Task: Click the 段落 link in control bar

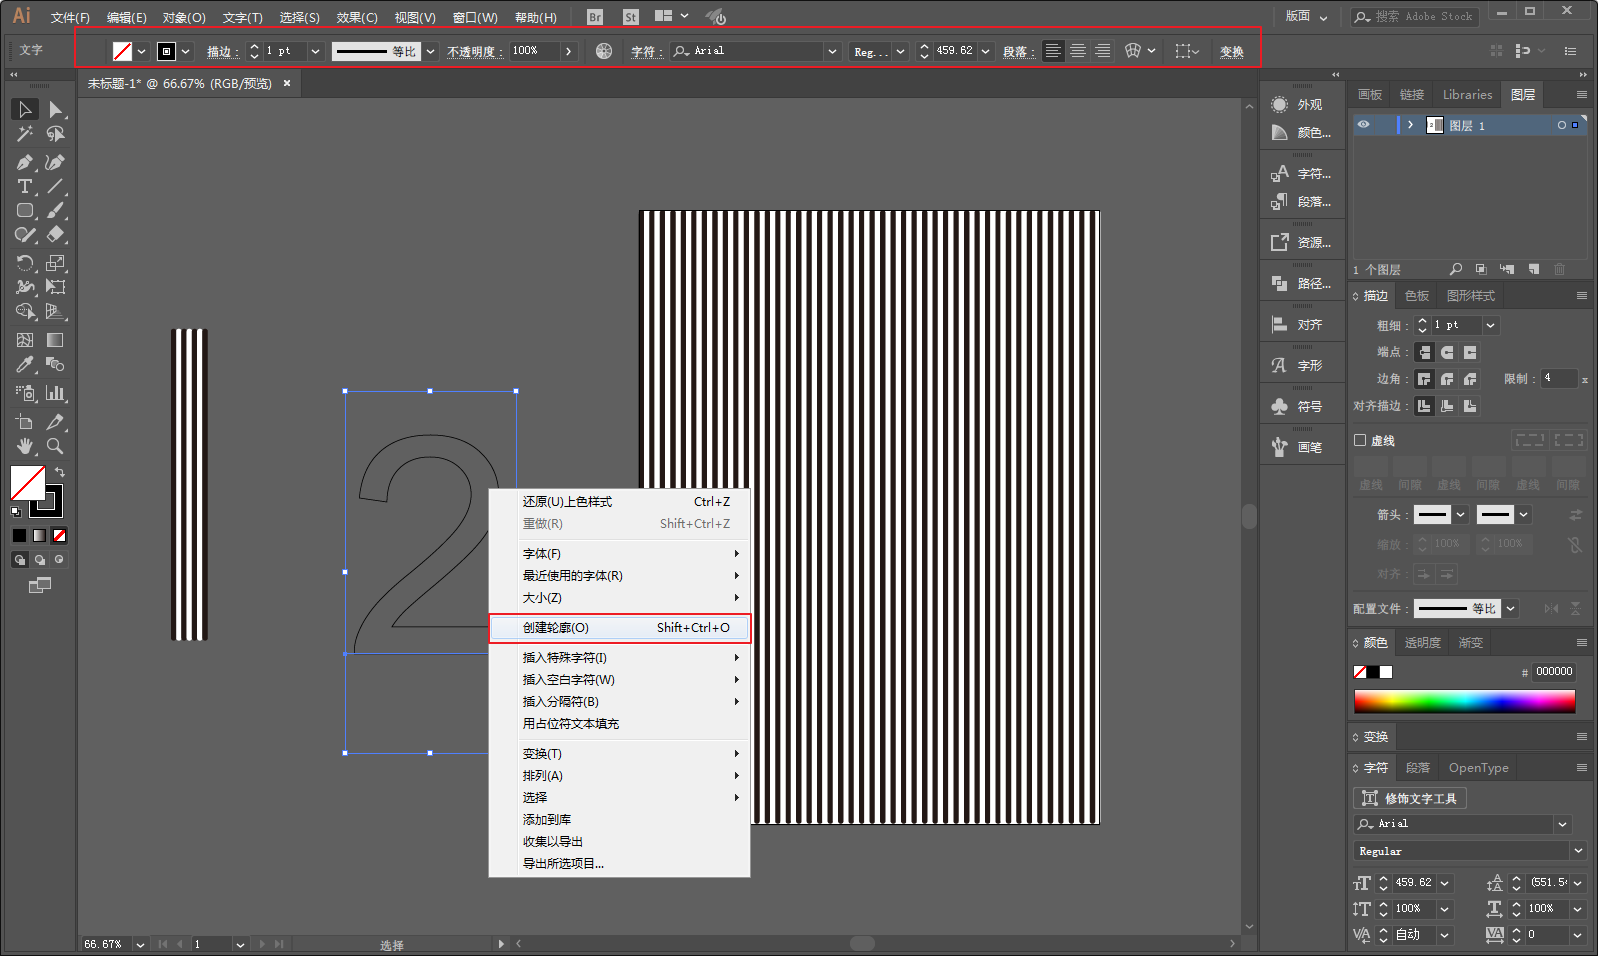Action: (1017, 51)
